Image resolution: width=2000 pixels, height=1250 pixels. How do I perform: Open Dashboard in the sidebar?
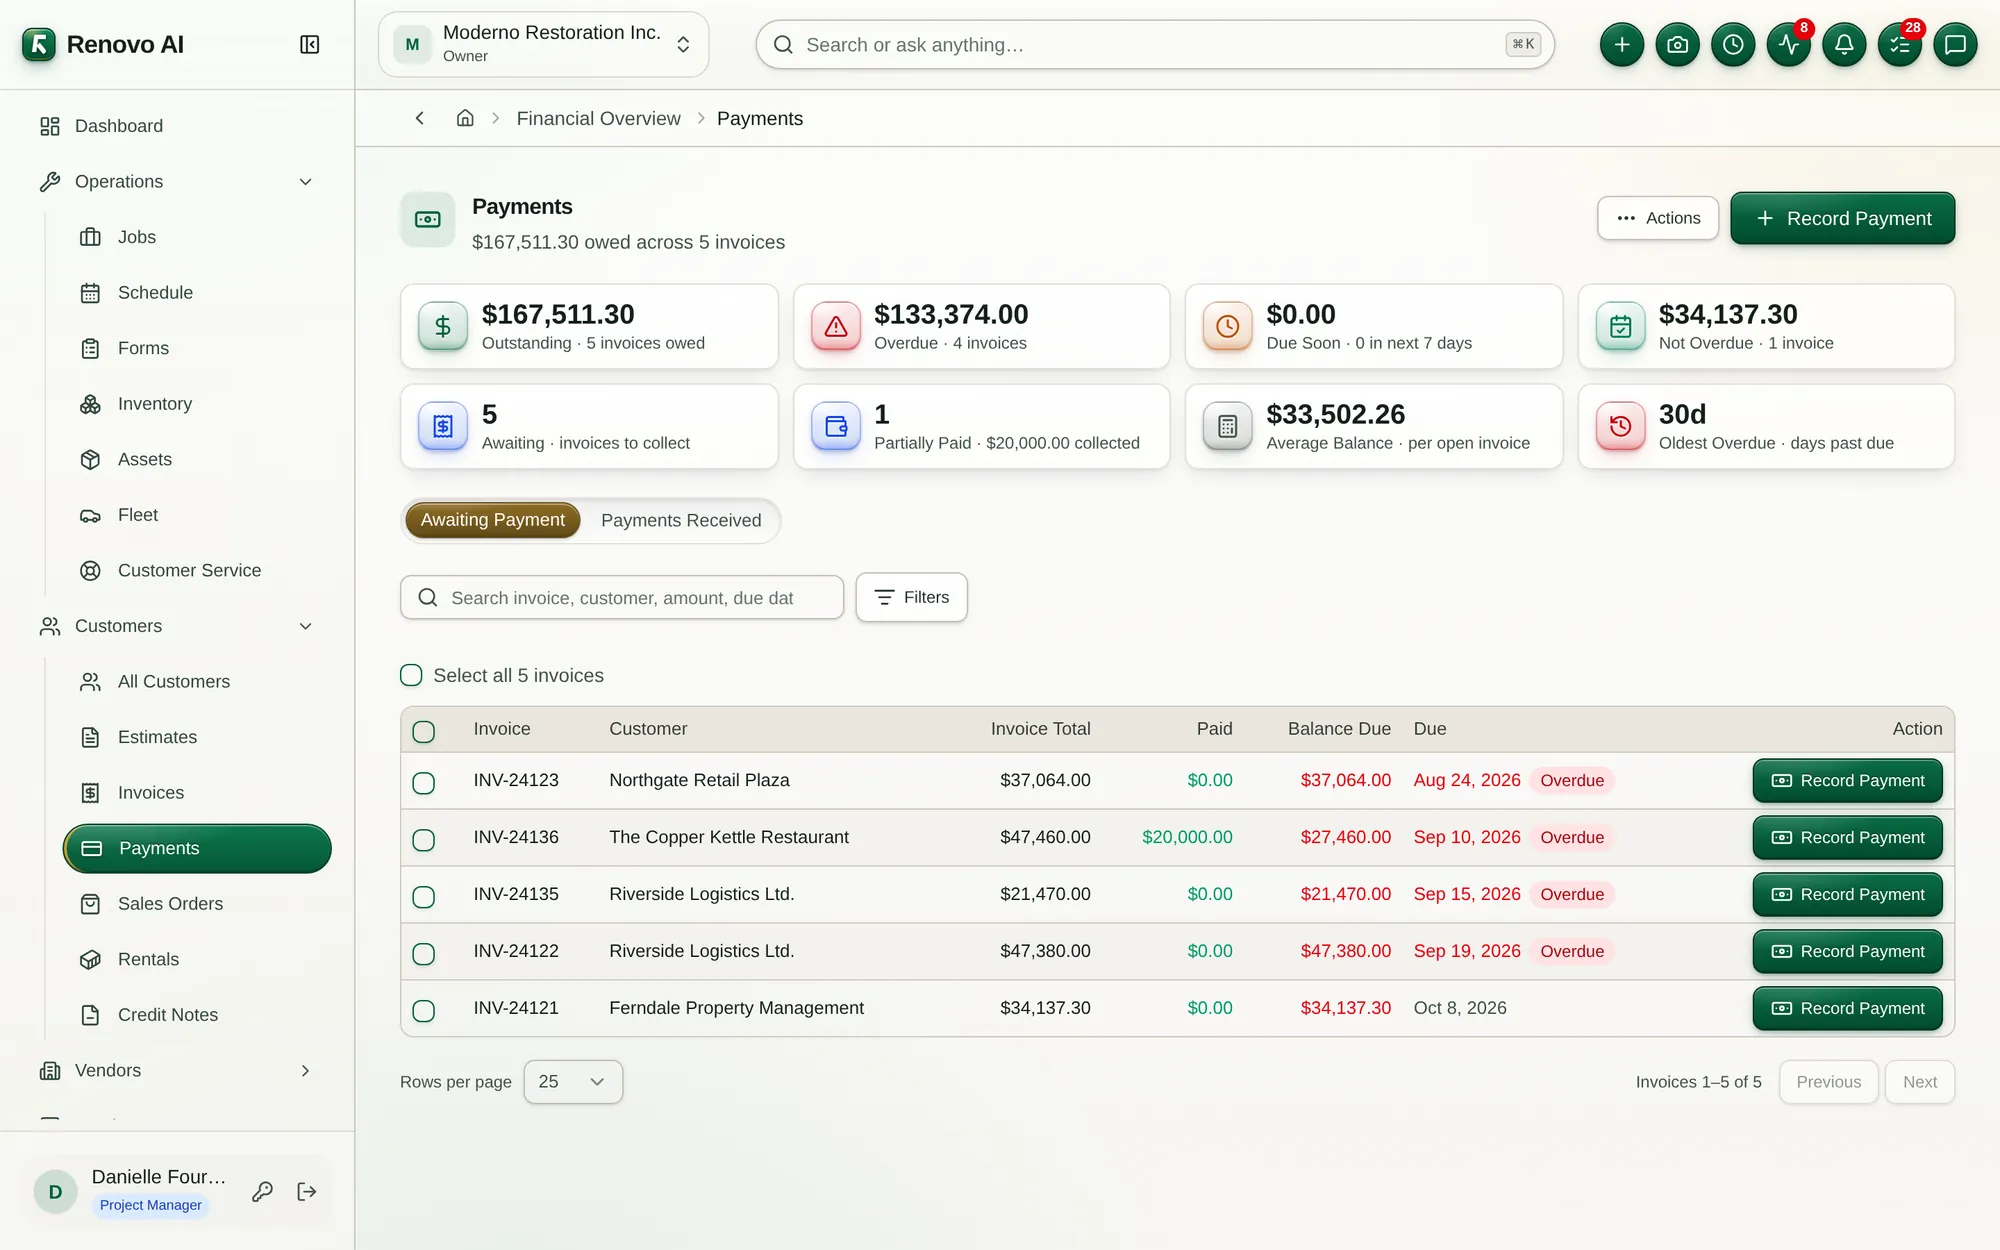(x=180, y=126)
